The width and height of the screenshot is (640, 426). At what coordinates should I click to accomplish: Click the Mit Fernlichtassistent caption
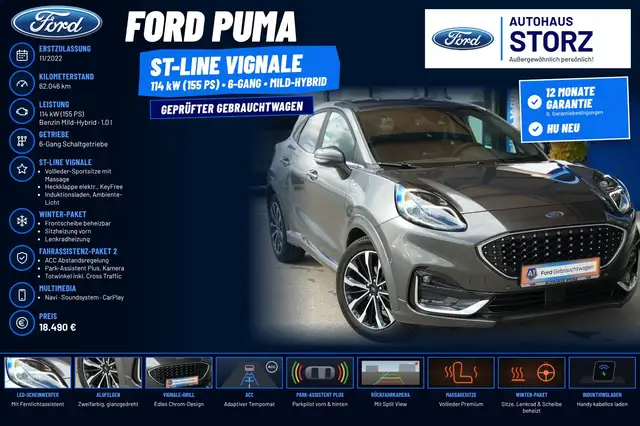click(x=38, y=404)
